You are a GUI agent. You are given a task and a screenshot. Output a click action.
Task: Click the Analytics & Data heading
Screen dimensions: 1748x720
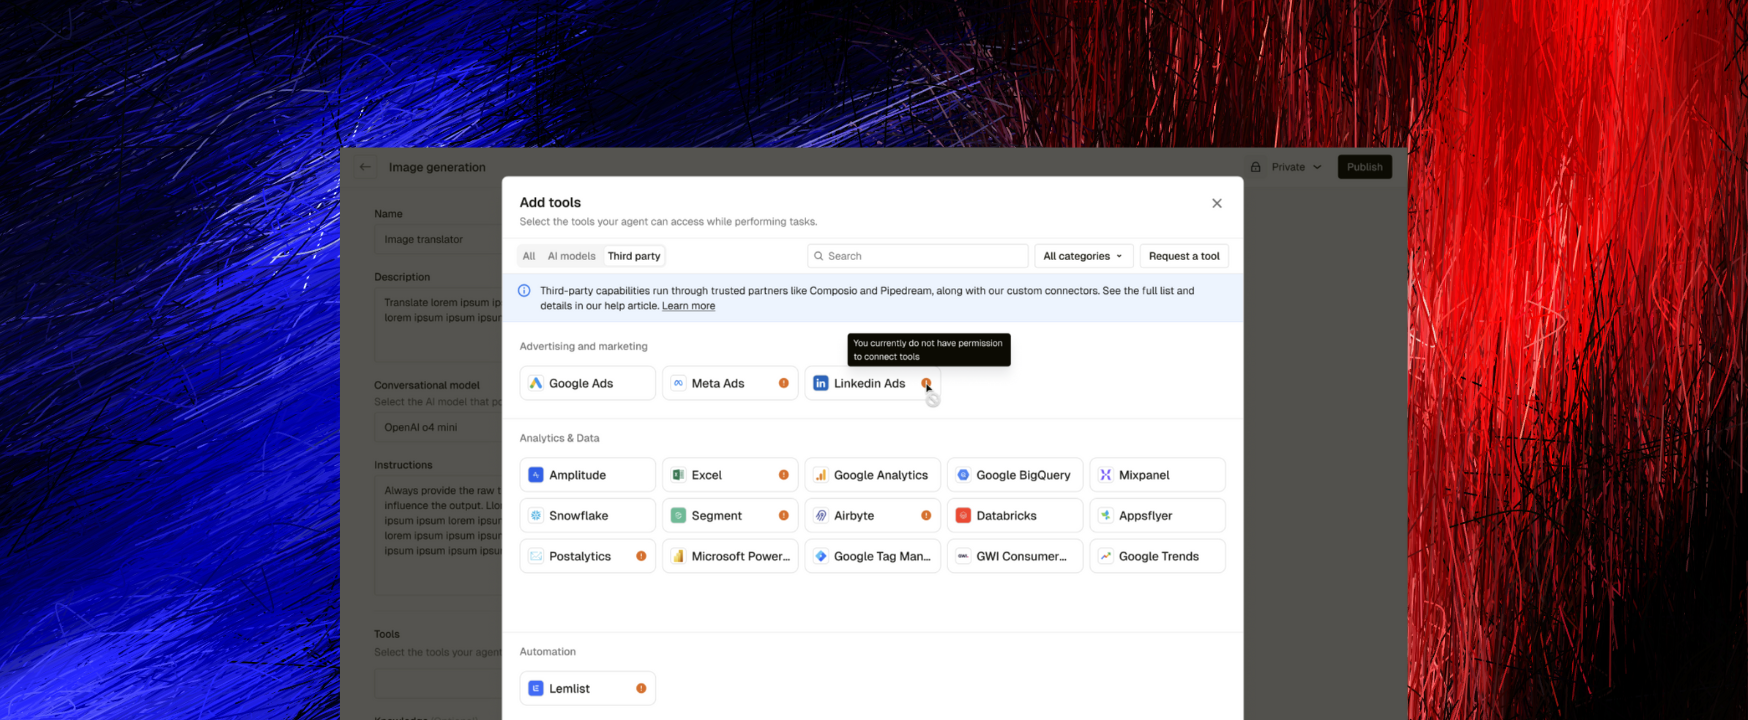560,438
